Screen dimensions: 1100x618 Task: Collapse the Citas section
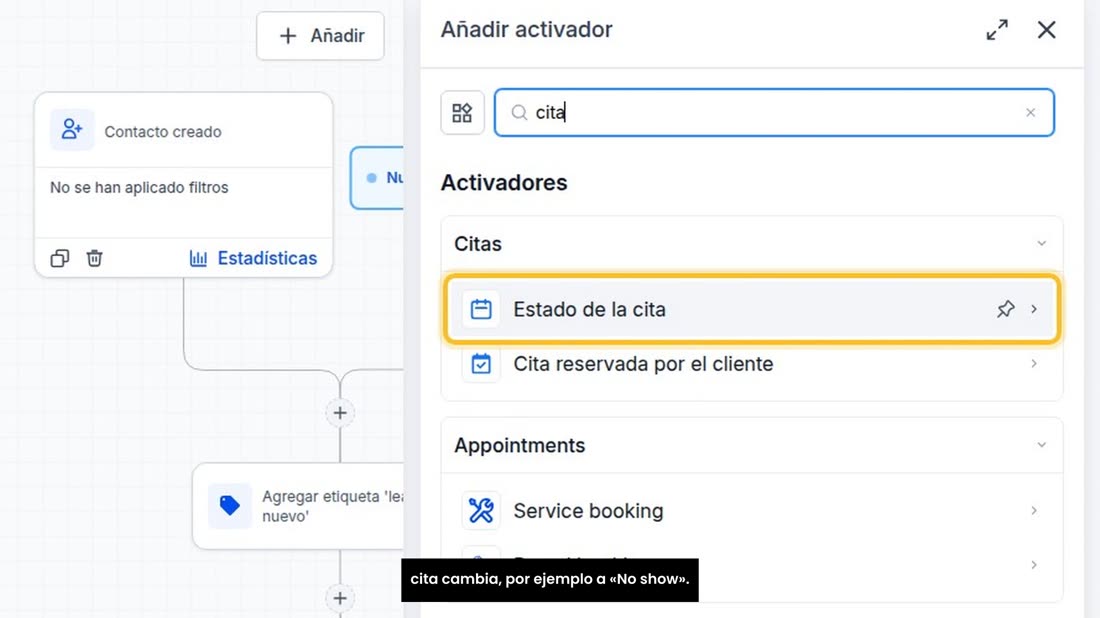(1041, 243)
